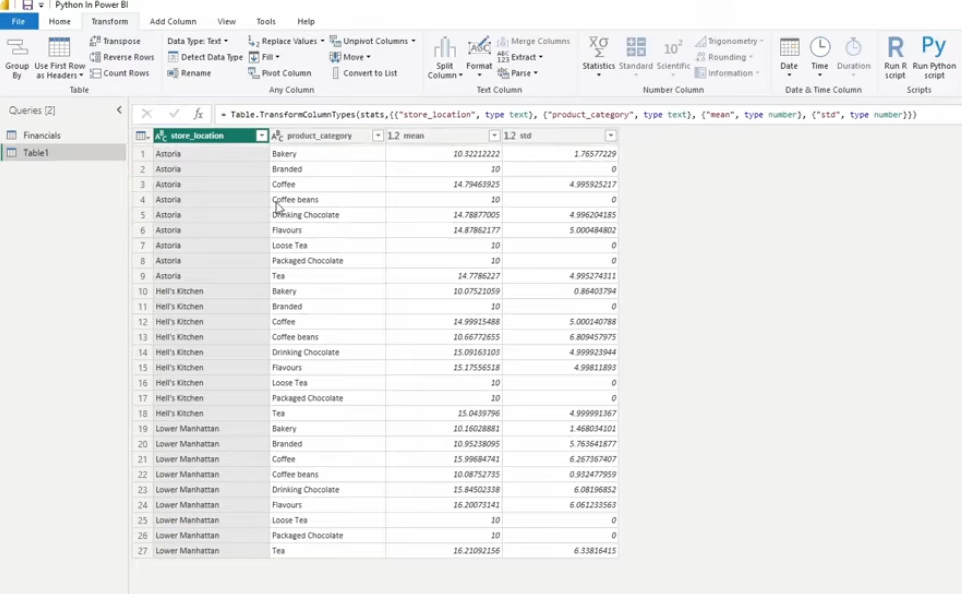Open the Standard number operations

tap(636, 58)
